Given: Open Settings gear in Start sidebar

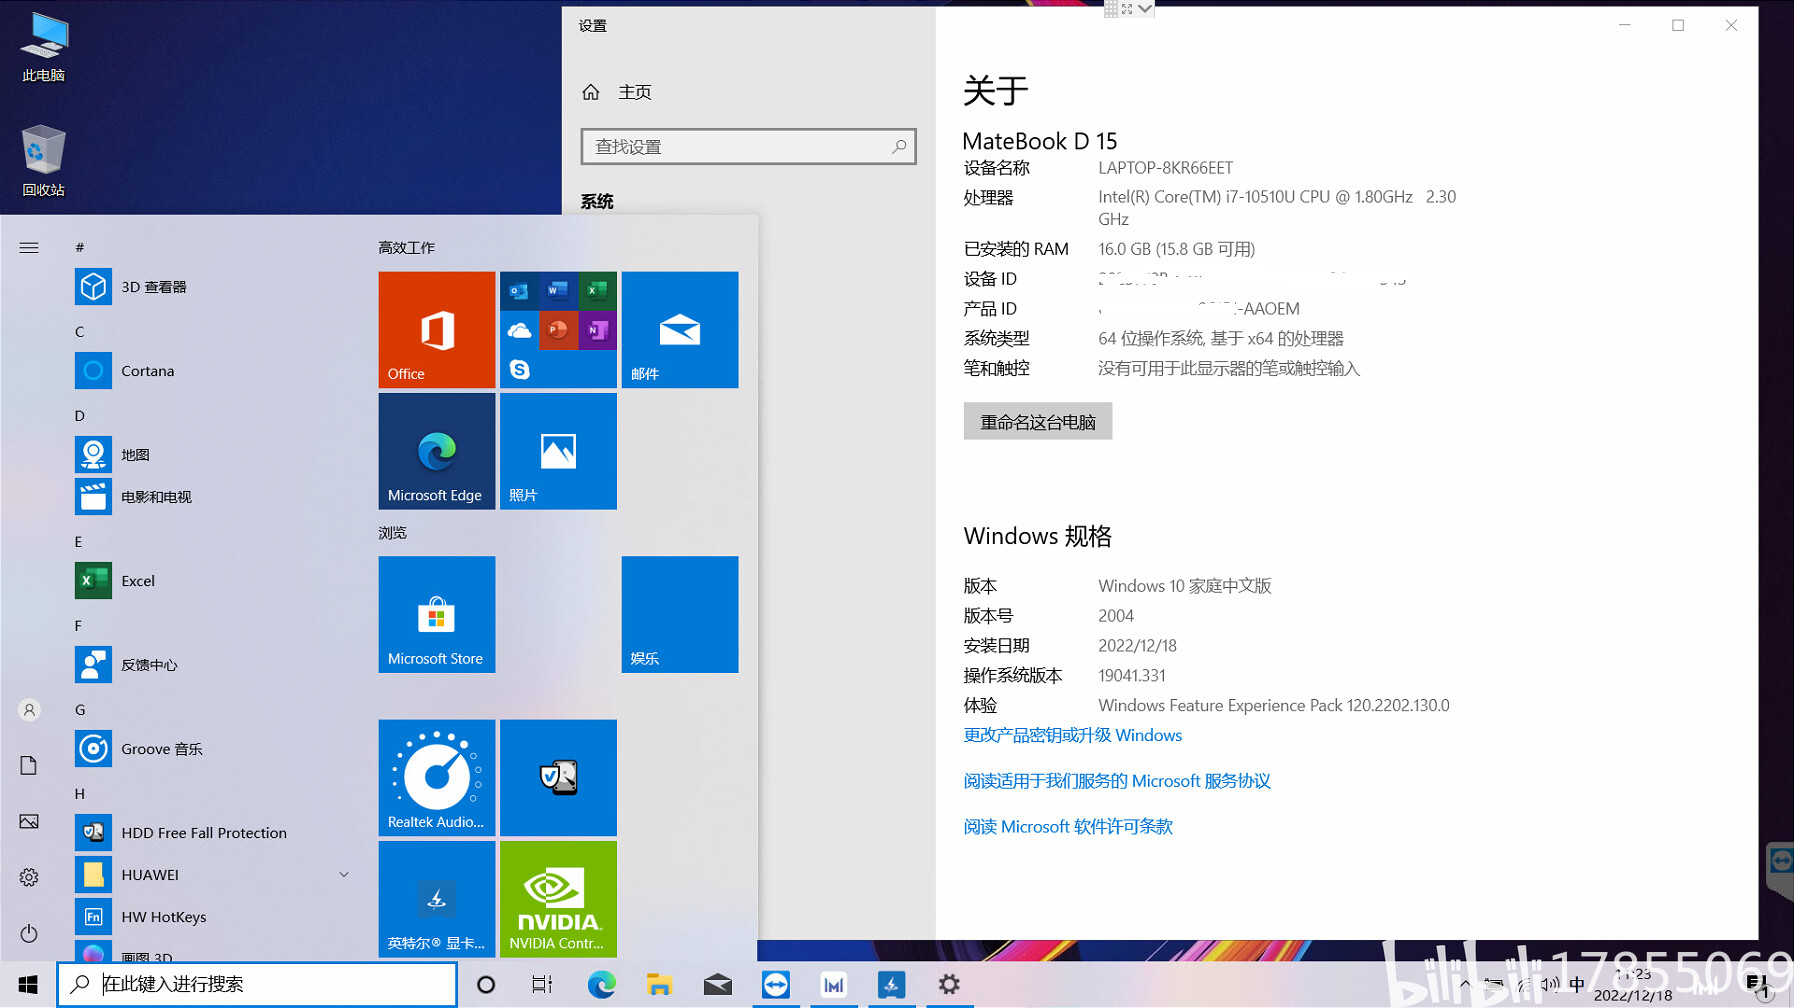Looking at the screenshot, I should (x=29, y=877).
